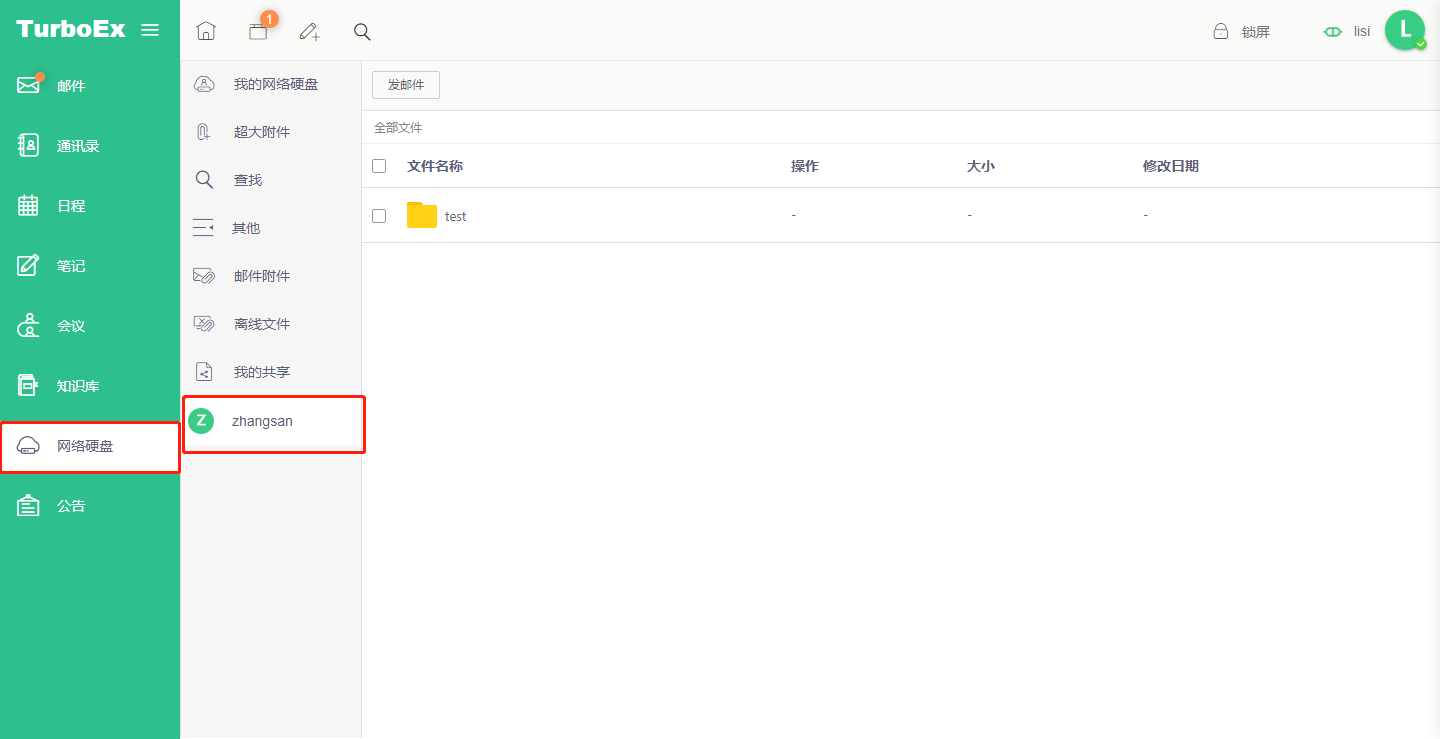The image size is (1440, 739).
Task: Click the 网络硬盘 drive icon
Action: pos(28,446)
